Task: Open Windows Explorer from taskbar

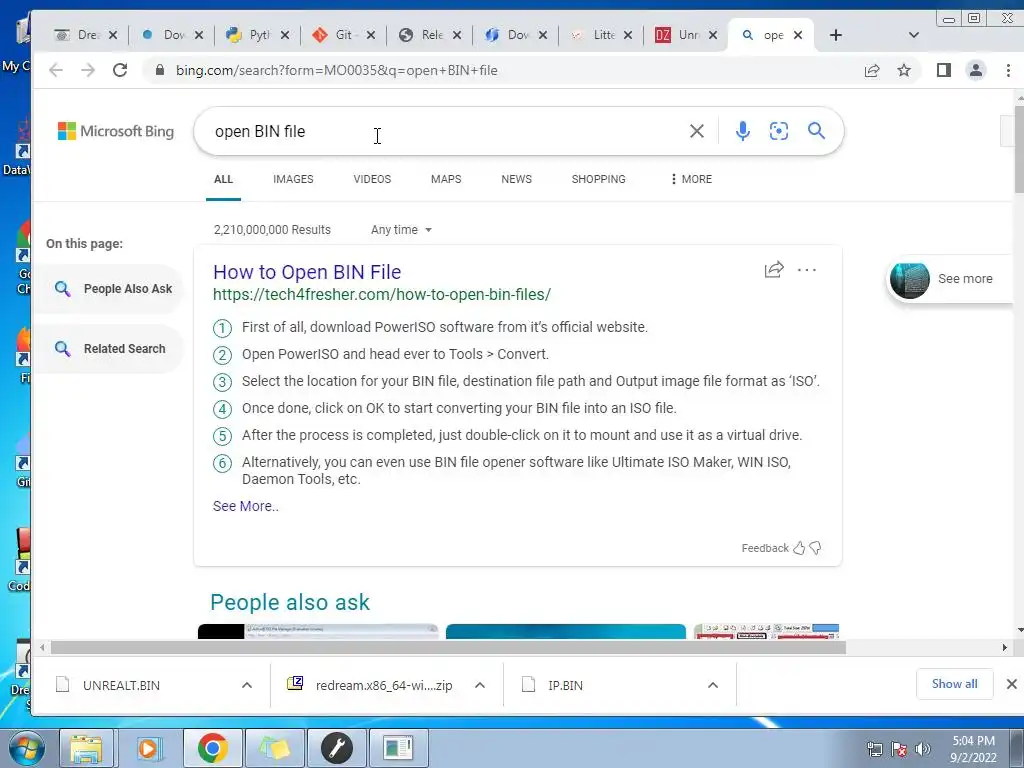Action: point(86,748)
